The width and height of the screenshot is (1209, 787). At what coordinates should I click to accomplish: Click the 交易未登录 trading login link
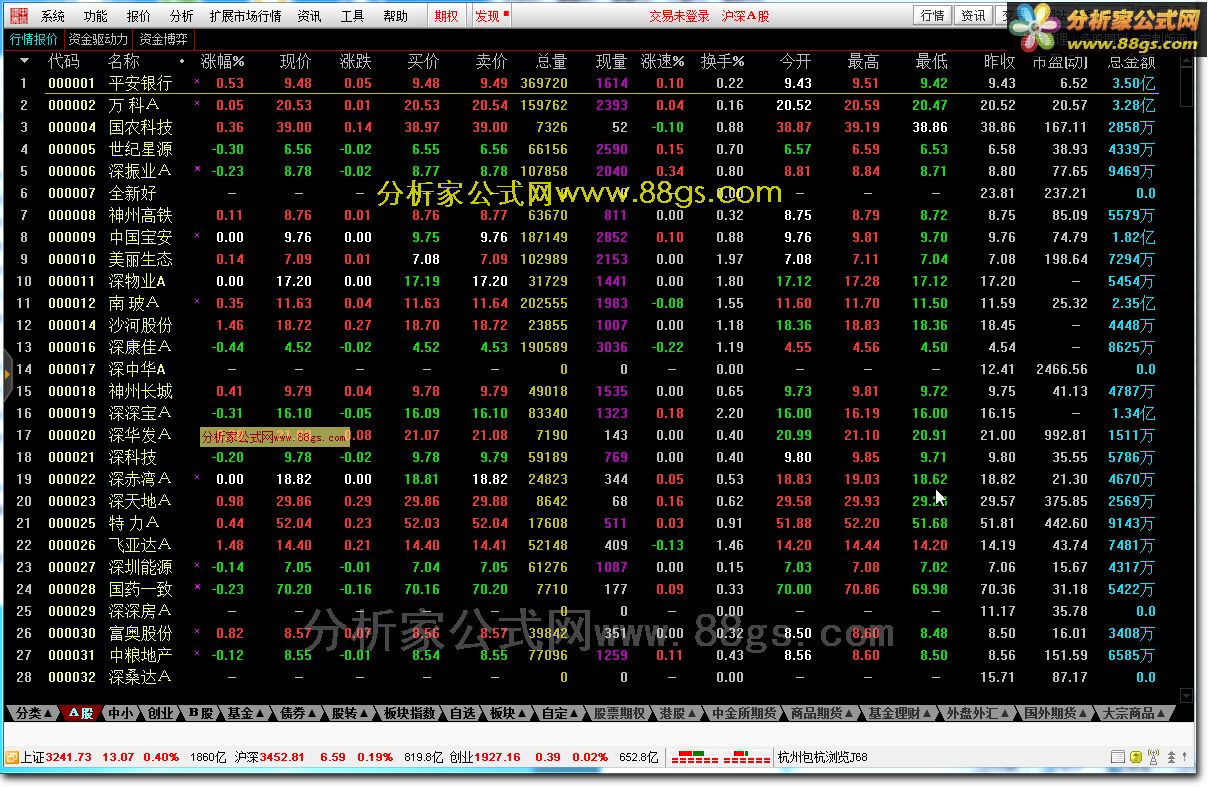click(x=679, y=16)
